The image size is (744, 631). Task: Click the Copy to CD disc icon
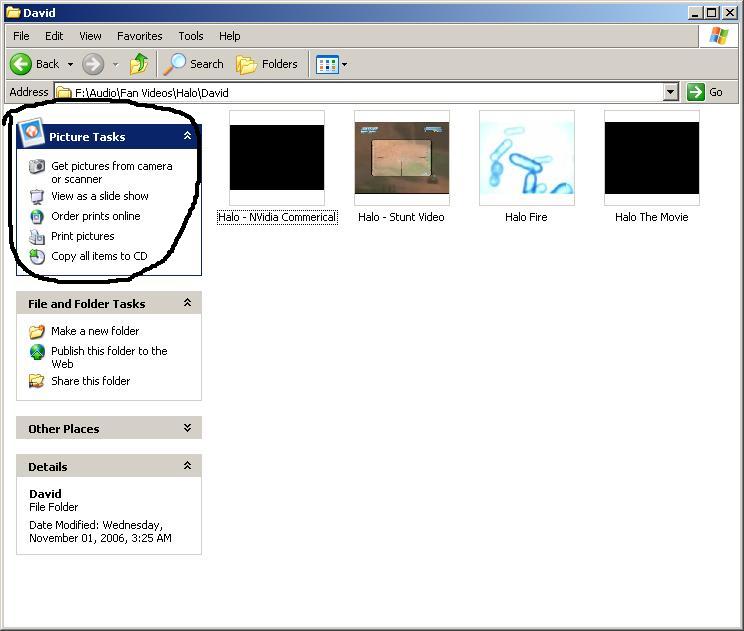pyautogui.click(x=37, y=256)
